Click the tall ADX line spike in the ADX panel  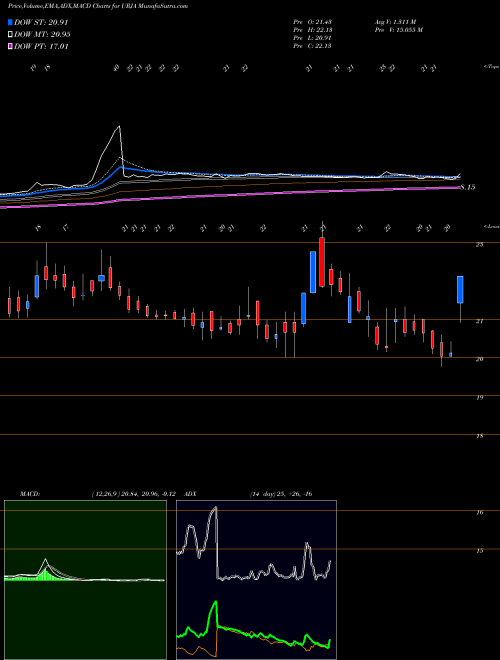click(216, 543)
